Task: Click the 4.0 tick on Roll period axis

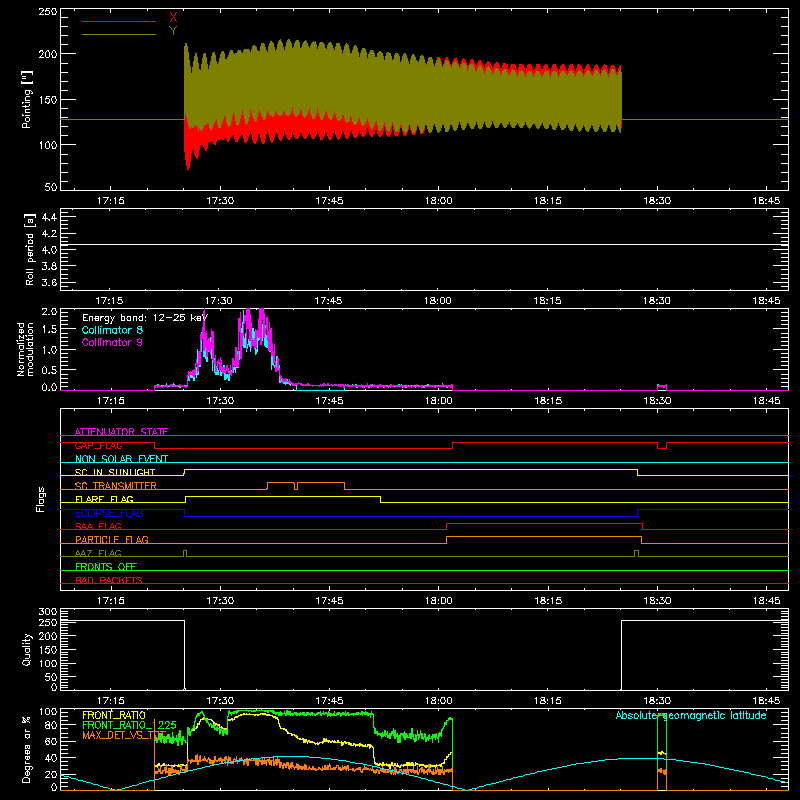Action: click(x=49, y=250)
